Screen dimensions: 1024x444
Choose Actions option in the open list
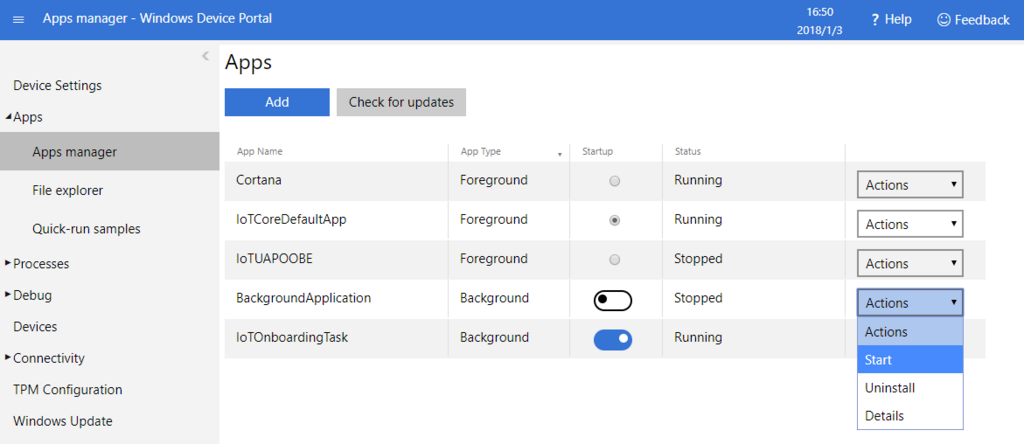coord(910,332)
